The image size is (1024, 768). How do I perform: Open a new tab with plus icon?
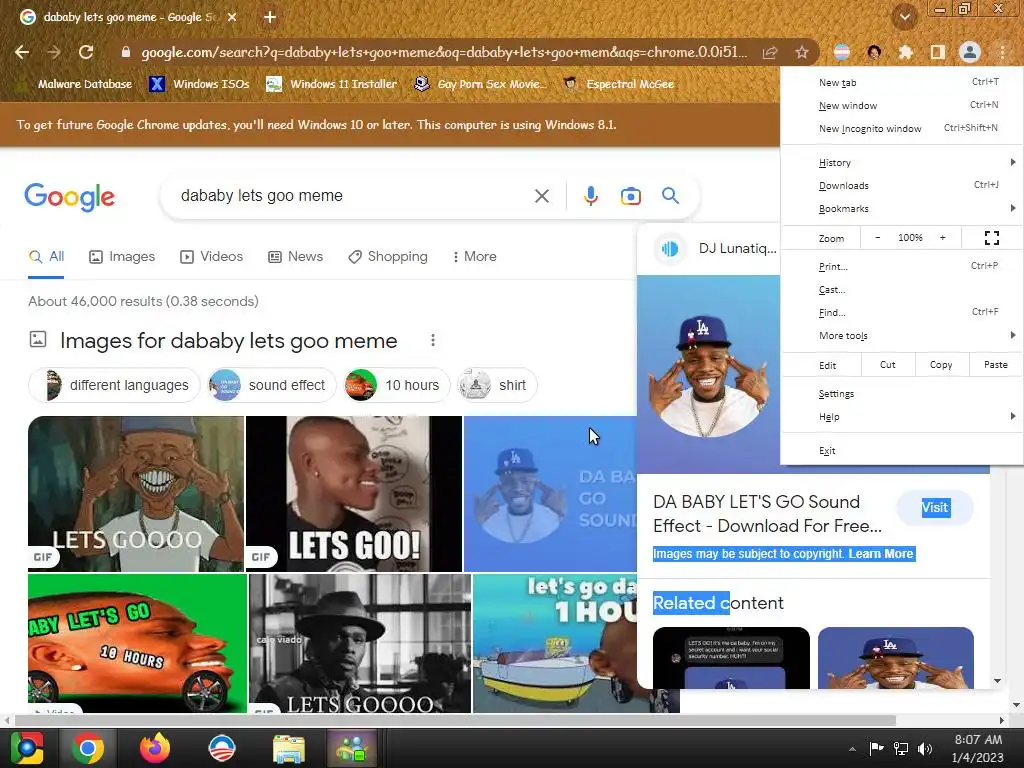[270, 17]
